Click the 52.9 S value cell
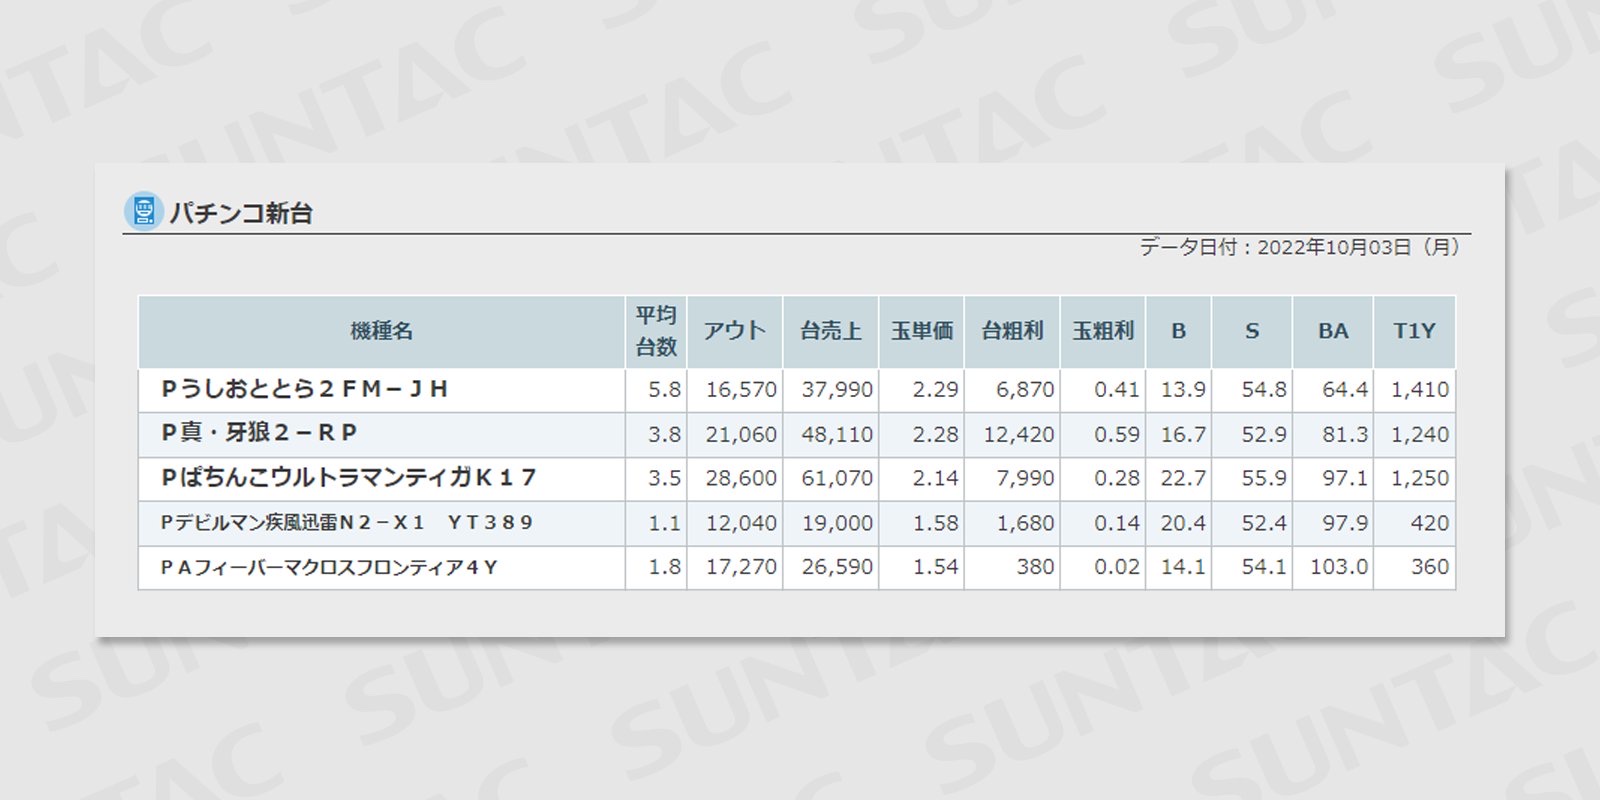 coord(1252,435)
